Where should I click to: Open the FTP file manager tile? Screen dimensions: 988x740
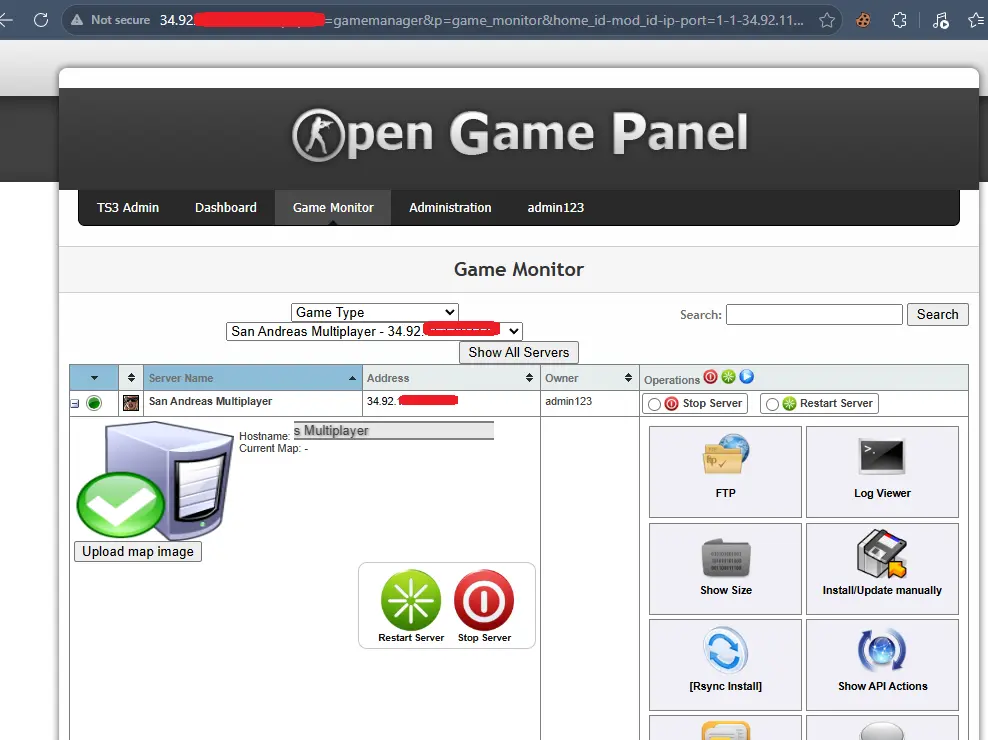point(725,471)
